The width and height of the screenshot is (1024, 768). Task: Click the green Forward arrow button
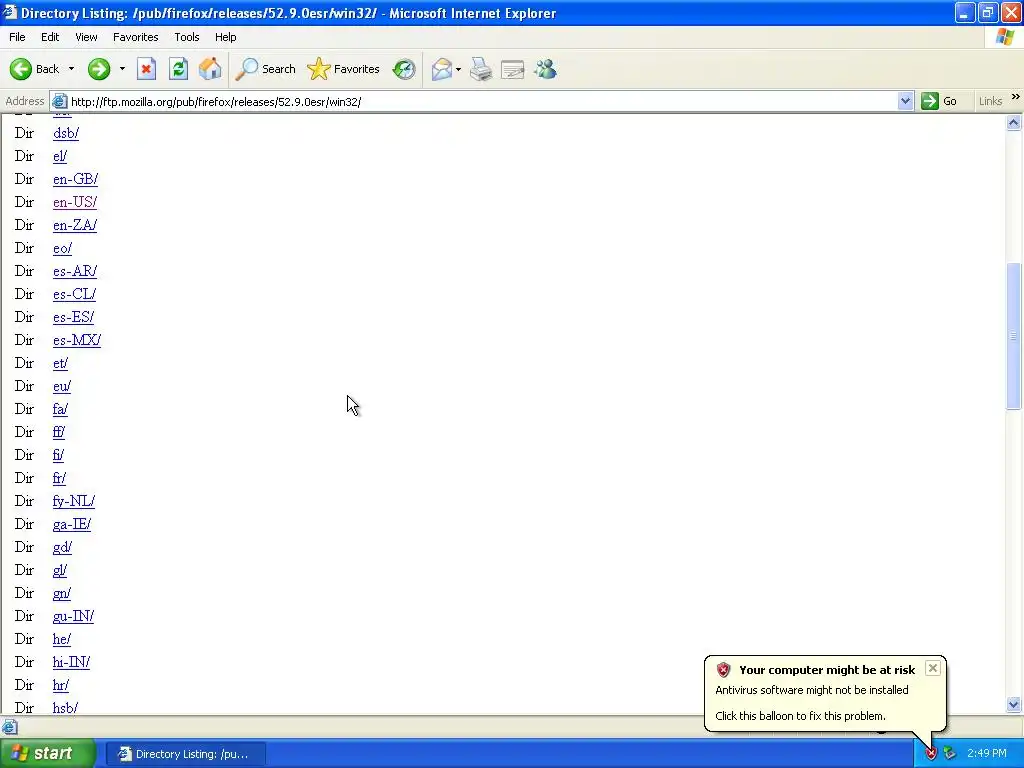tap(99, 69)
